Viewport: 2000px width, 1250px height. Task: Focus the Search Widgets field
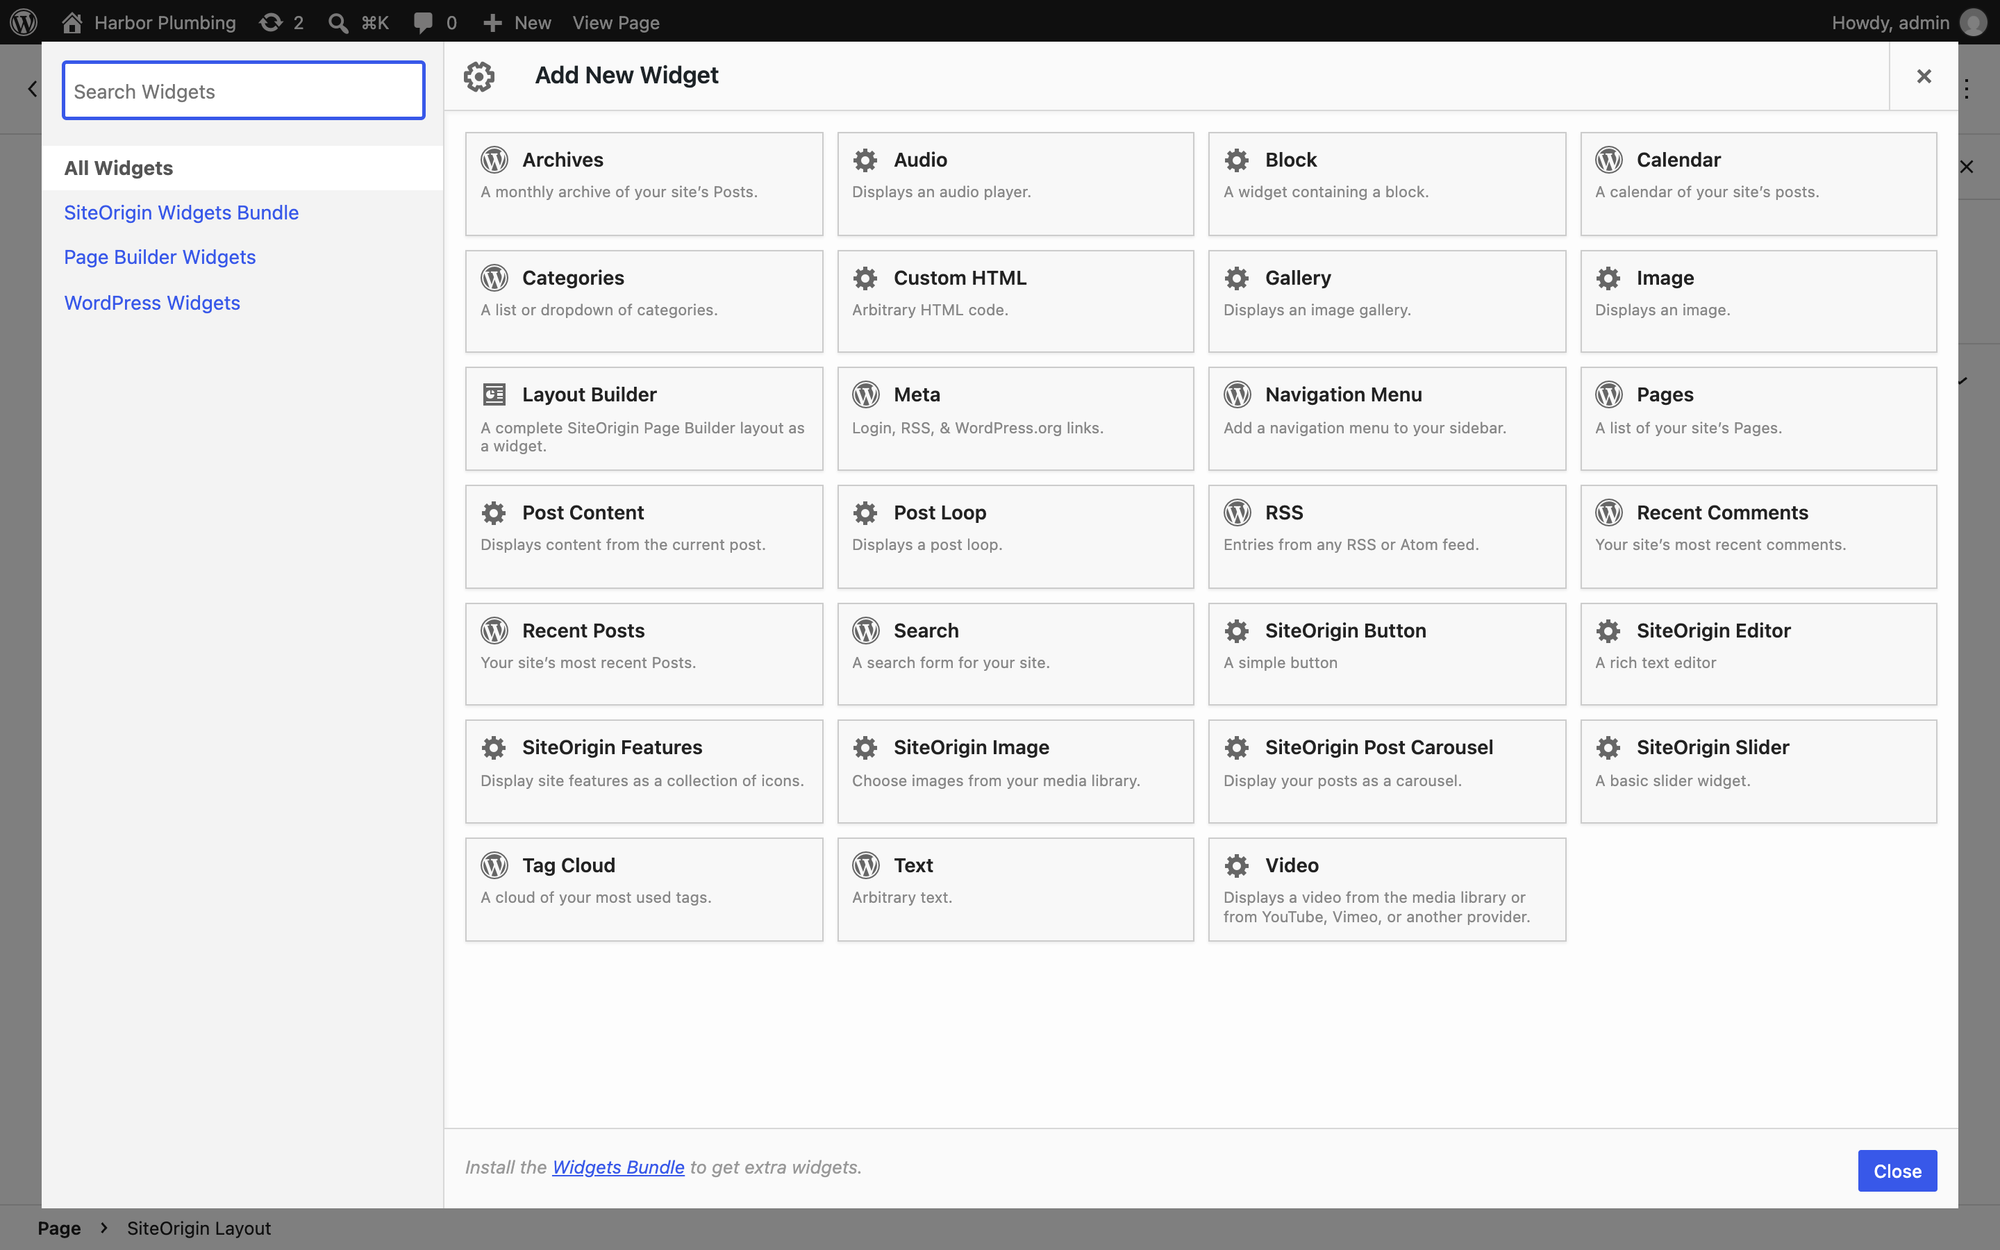[244, 90]
